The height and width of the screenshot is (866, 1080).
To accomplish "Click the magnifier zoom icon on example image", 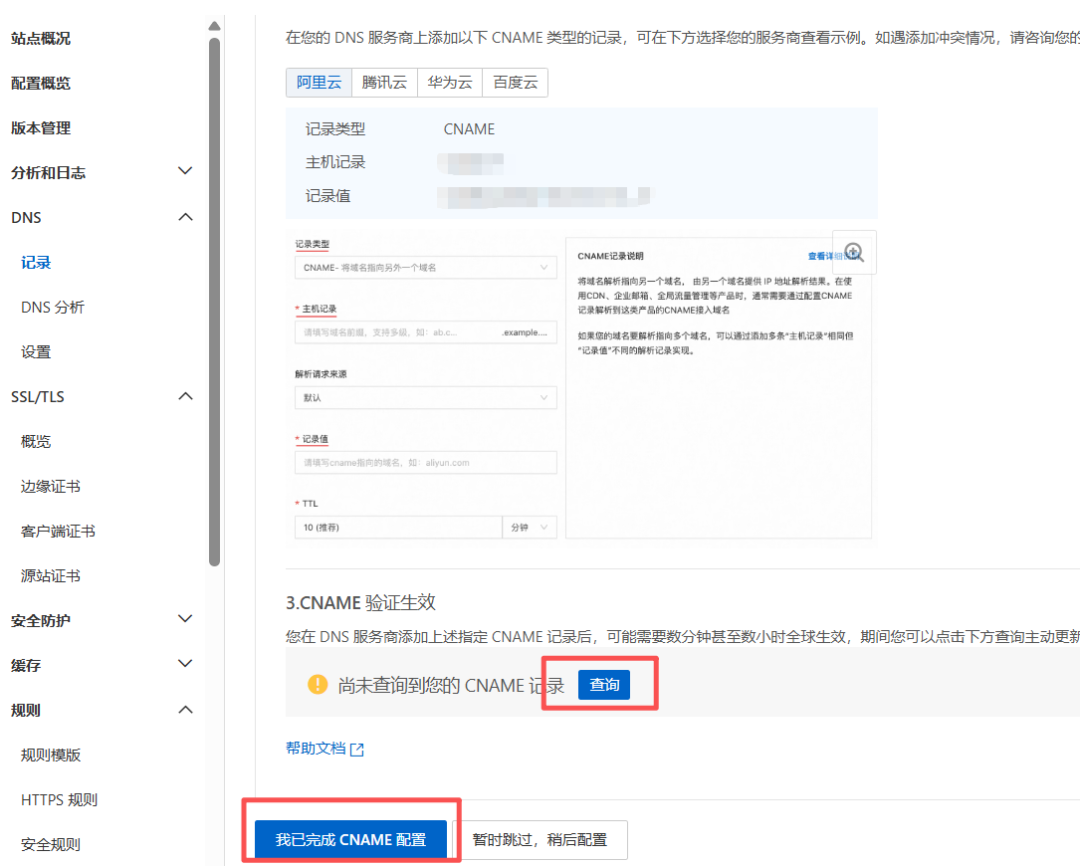I will (x=853, y=252).
